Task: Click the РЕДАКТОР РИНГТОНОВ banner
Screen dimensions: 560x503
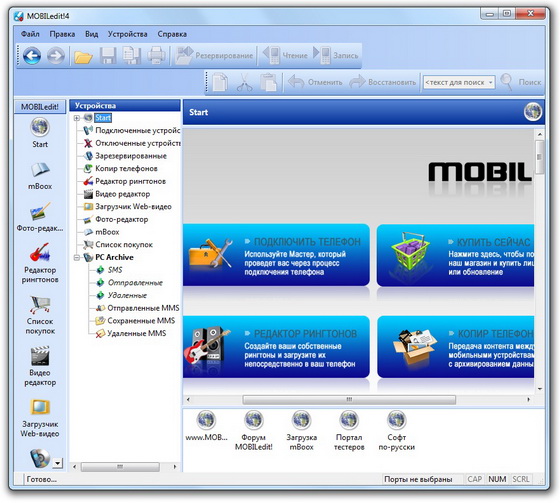Action: point(276,347)
